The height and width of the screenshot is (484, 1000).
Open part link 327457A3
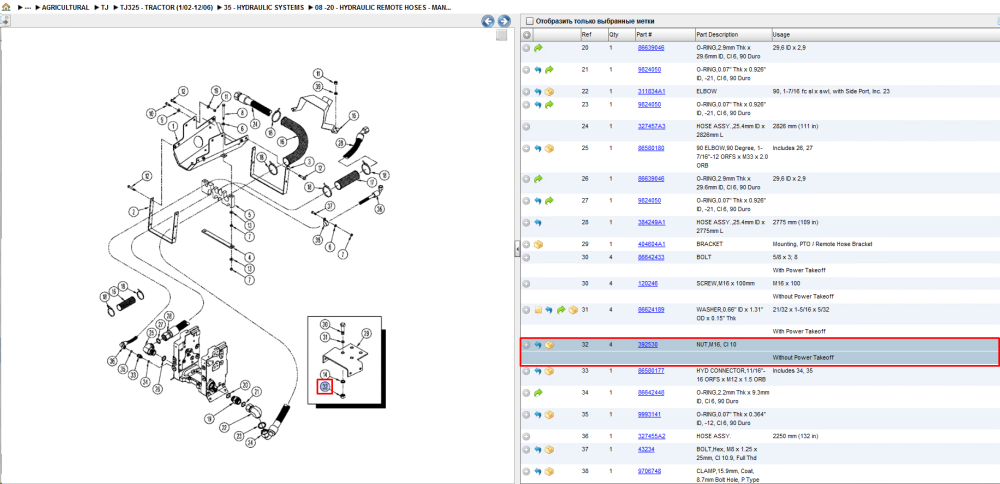click(x=652, y=126)
